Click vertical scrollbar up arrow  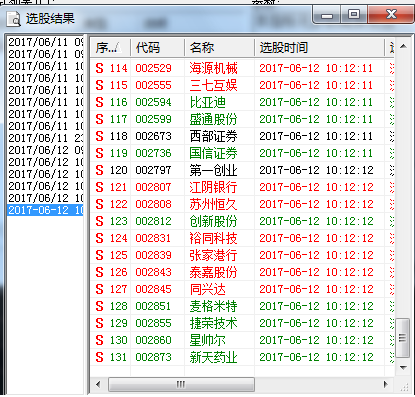click(403, 46)
